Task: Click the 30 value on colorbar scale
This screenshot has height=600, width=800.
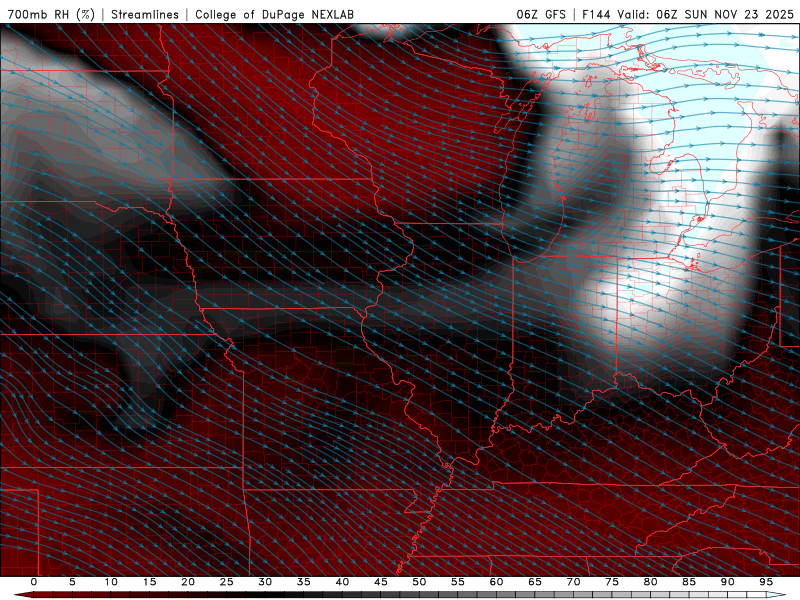Action: pos(265,582)
